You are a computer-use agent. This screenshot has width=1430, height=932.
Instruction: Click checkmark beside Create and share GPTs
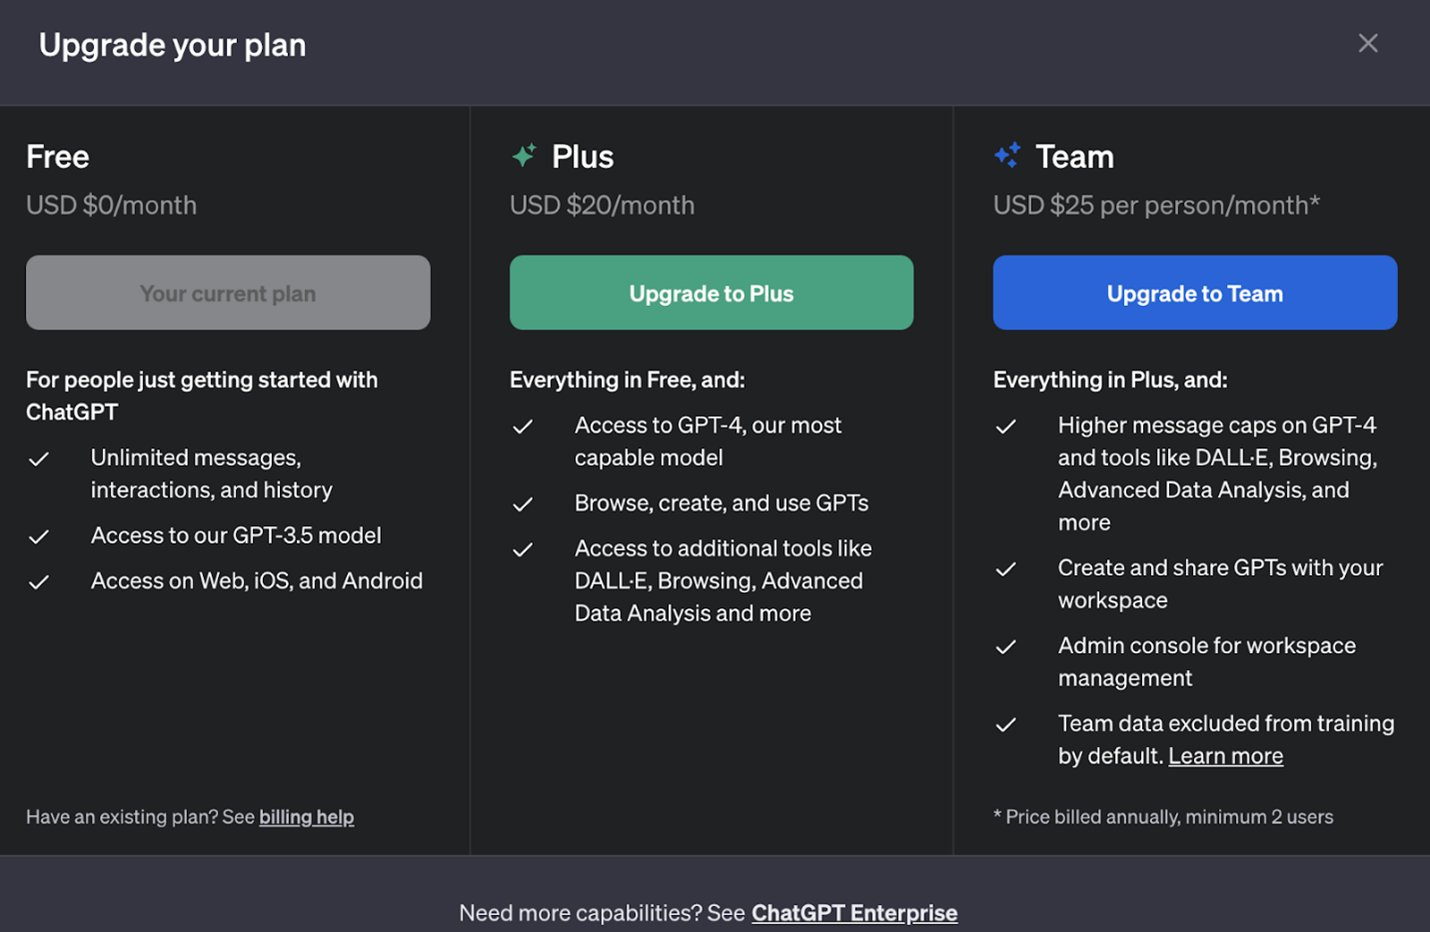1006,569
